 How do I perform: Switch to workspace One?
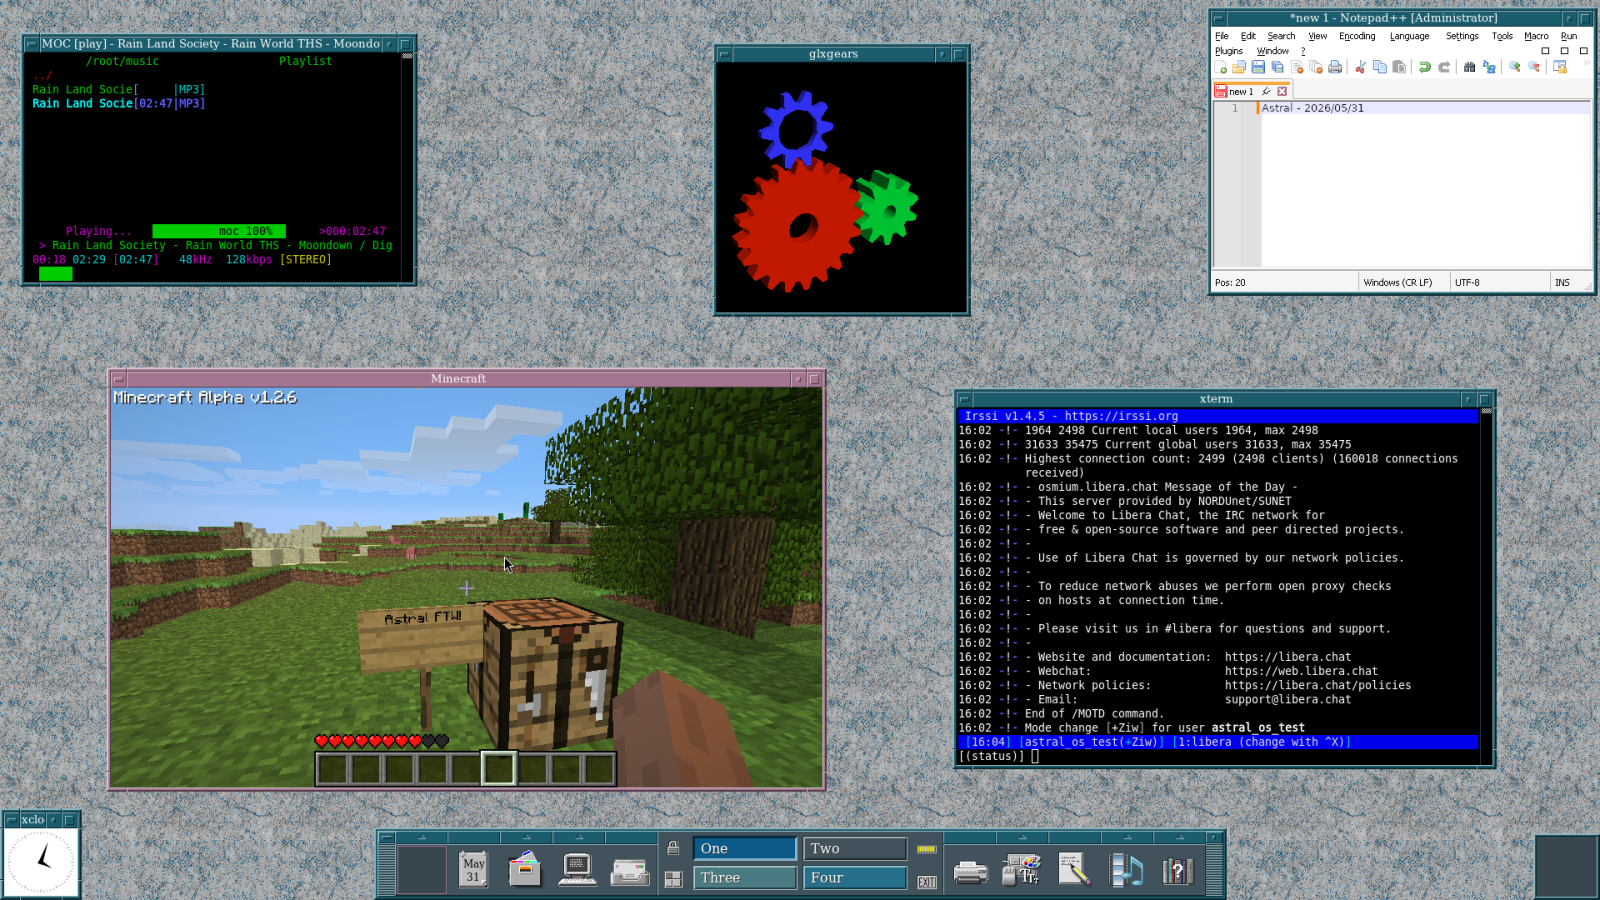tap(745, 848)
